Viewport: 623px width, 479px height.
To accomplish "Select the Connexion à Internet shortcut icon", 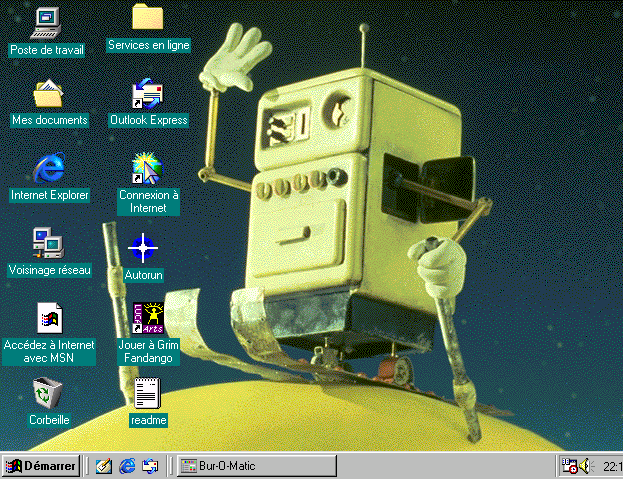I will coord(148,168).
